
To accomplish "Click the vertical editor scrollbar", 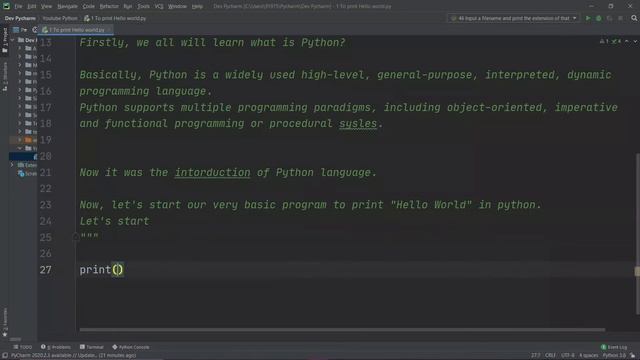I will pos(637,233).
